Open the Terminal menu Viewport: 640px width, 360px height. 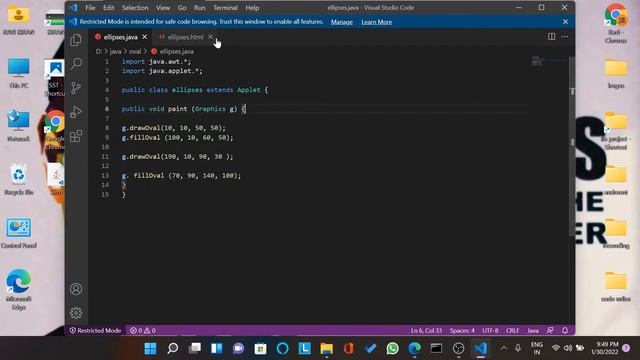click(x=225, y=8)
